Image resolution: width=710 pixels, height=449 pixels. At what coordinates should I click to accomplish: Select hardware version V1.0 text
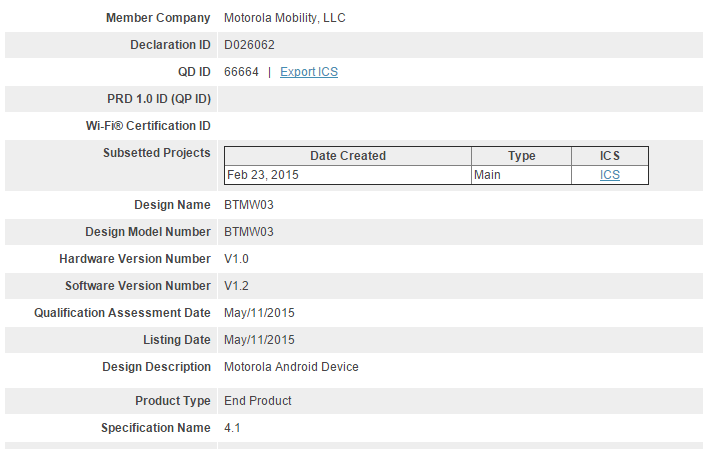tap(236, 259)
